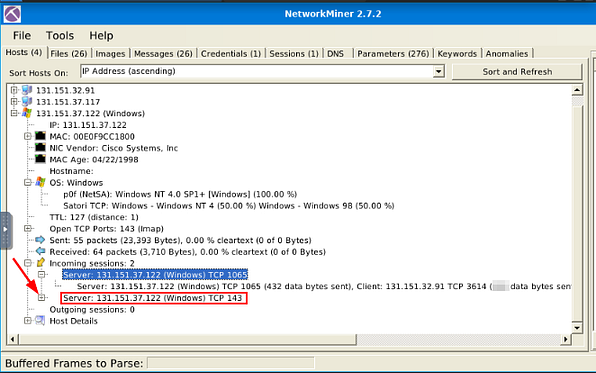The width and height of the screenshot is (596, 373).
Task: Select the Open TCP Ports: 143 (Imap) row
Action: tap(106, 229)
